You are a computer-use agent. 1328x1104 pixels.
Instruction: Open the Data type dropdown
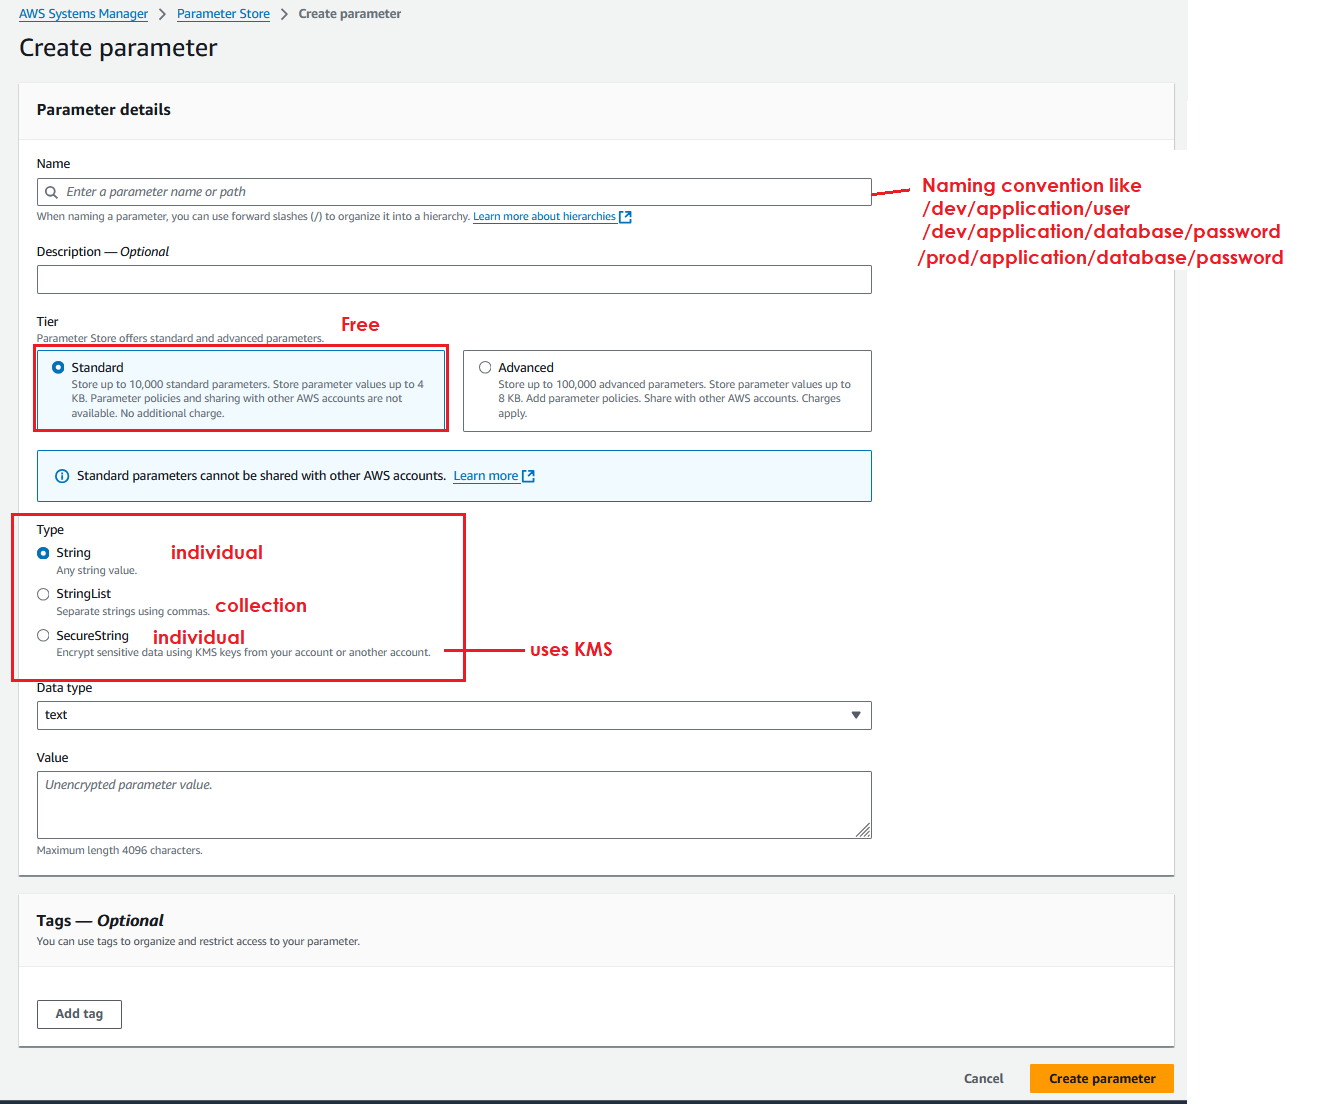tap(453, 715)
